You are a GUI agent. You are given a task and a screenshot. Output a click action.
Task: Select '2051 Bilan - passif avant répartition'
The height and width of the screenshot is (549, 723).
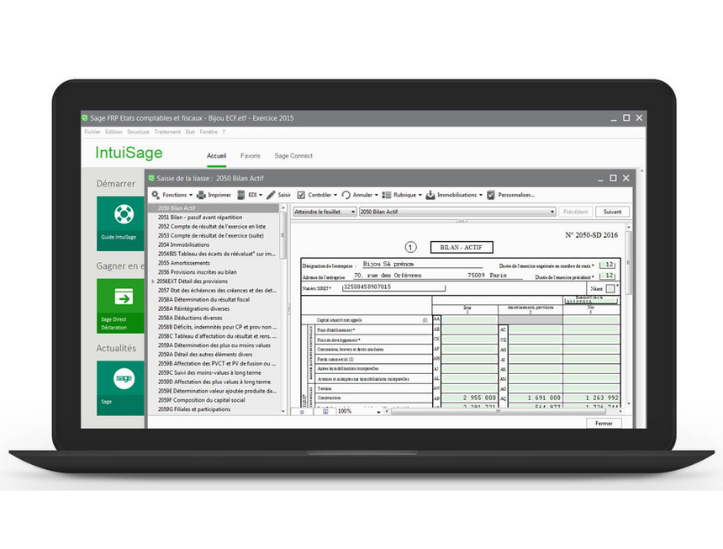tap(213, 217)
